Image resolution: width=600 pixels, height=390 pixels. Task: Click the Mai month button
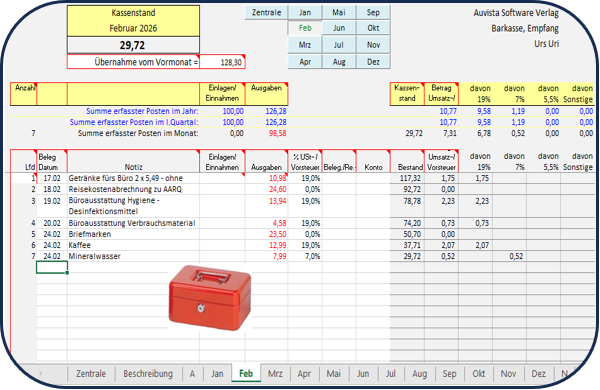tap(339, 12)
